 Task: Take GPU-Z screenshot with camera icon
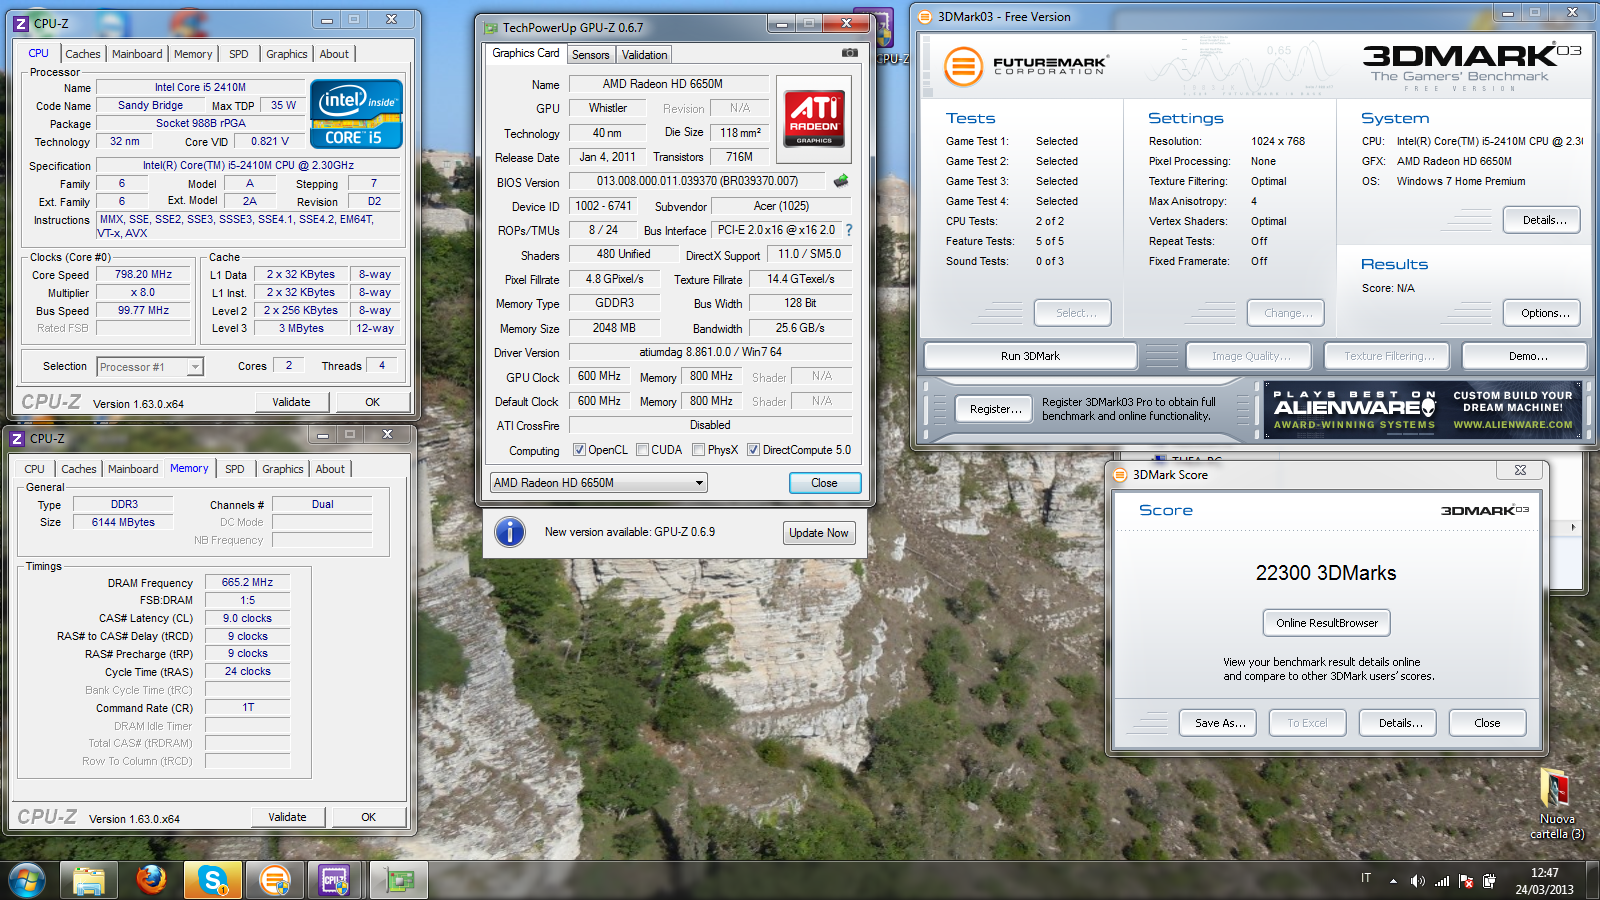pos(849,53)
